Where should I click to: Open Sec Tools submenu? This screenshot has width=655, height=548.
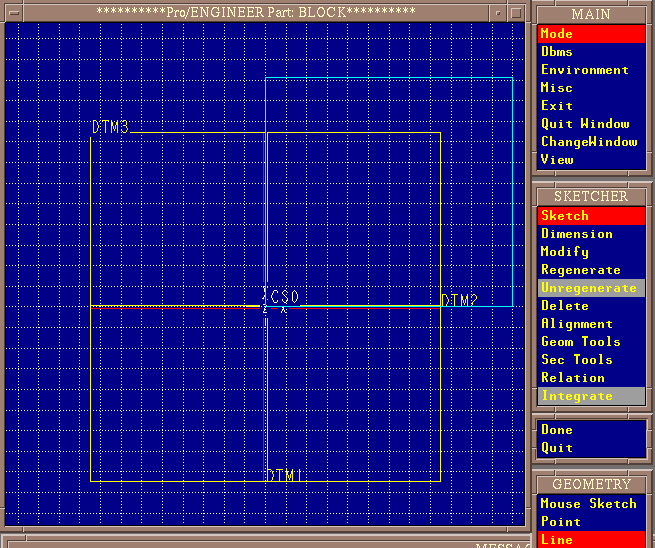click(591, 360)
